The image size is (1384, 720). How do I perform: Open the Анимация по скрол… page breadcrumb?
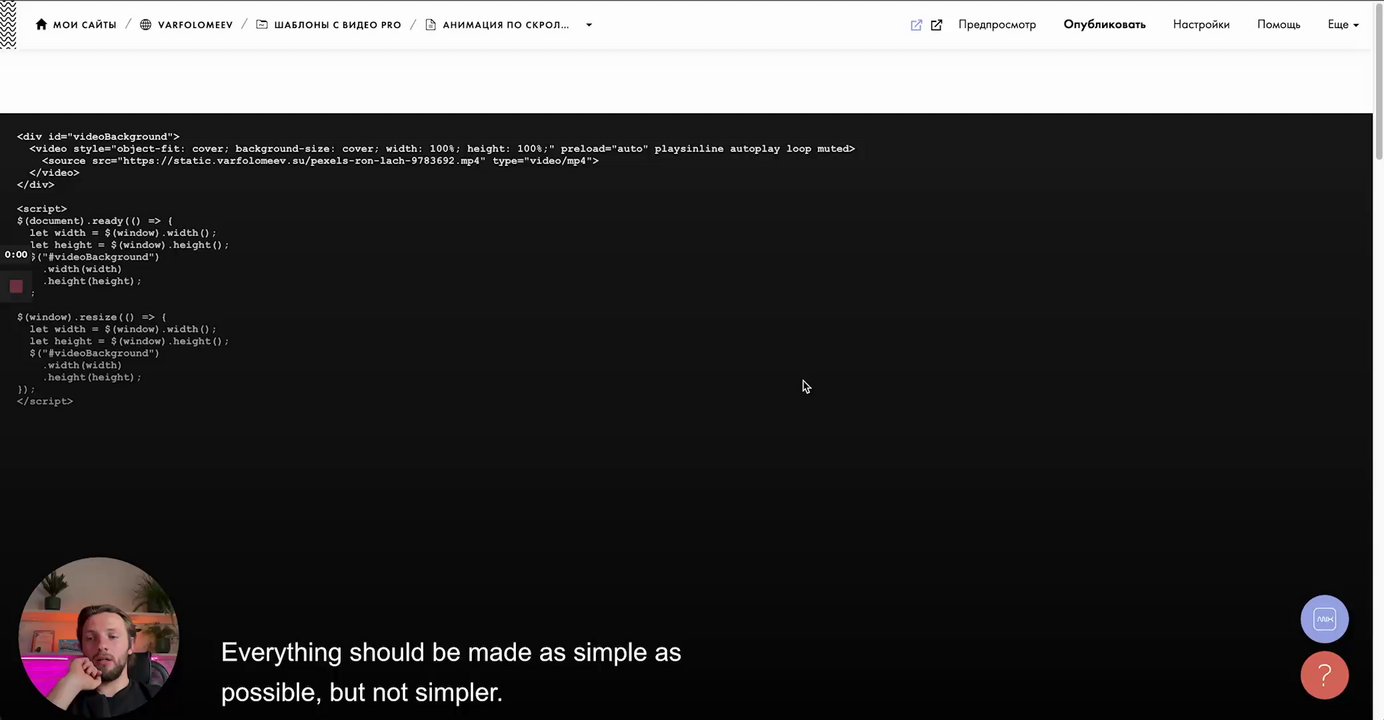pyautogui.click(x=506, y=25)
